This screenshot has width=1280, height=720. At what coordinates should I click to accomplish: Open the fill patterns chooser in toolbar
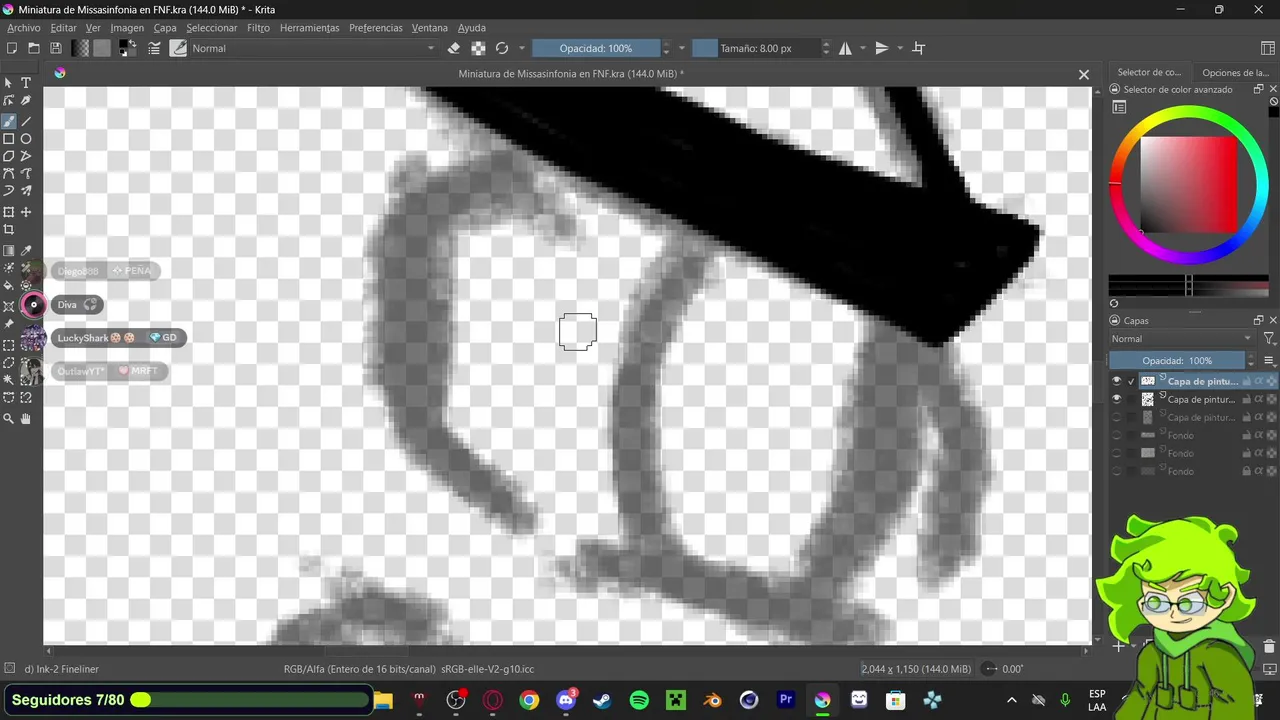[102, 48]
